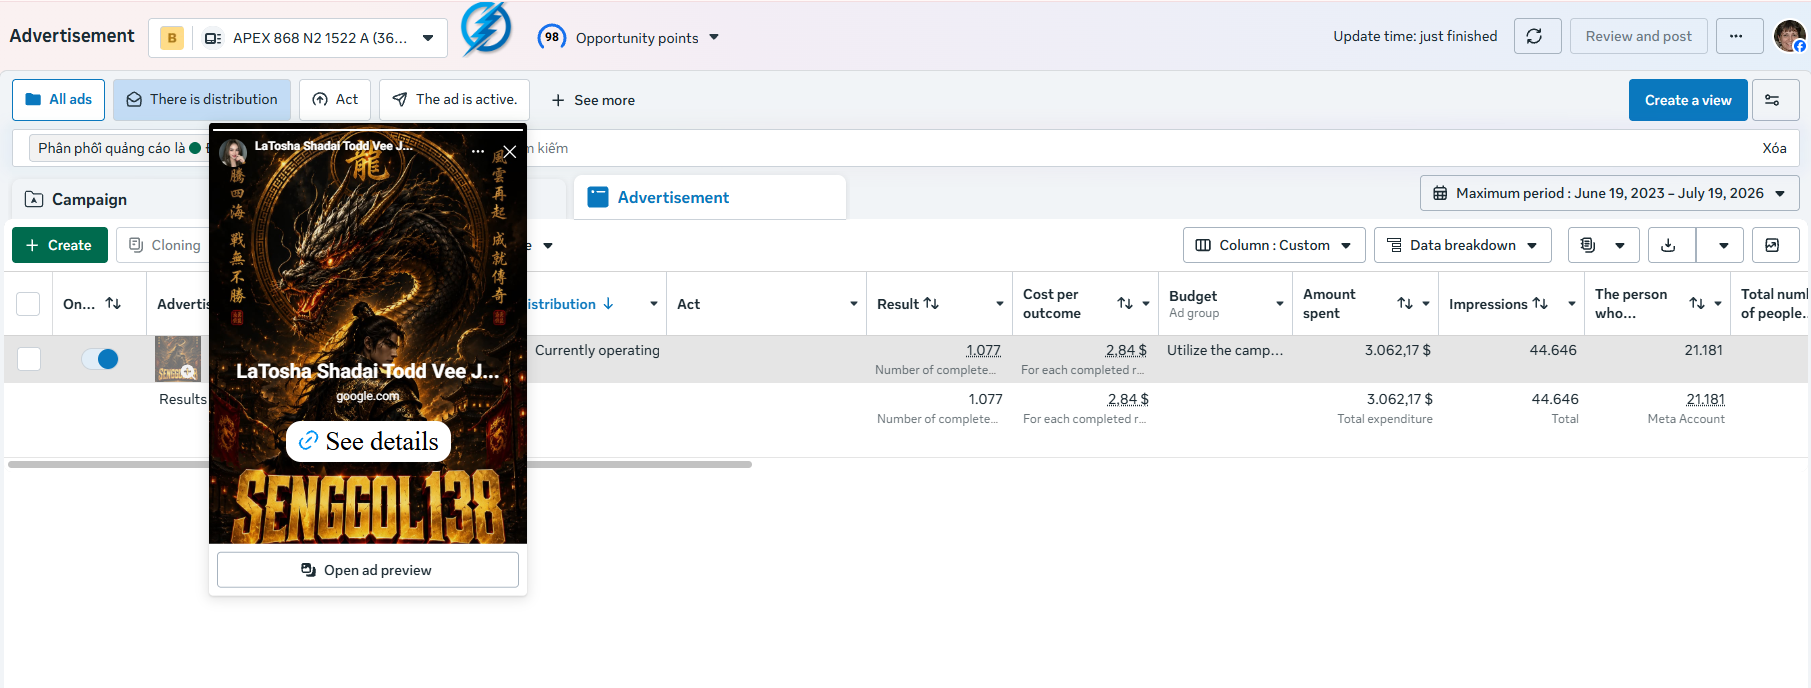Tick the ad row checkbox

coord(29,359)
